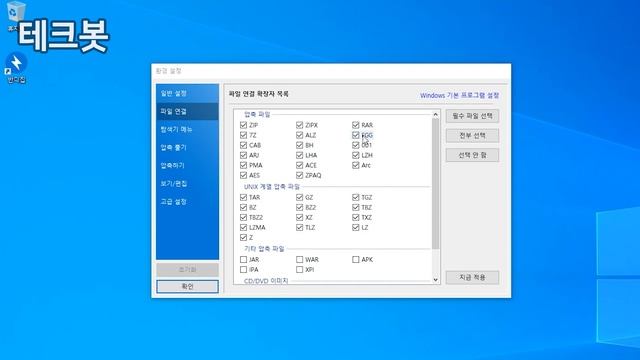Enable the JAR checkbox
Image resolution: width=640 pixels, height=360 pixels.
(244, 260)
